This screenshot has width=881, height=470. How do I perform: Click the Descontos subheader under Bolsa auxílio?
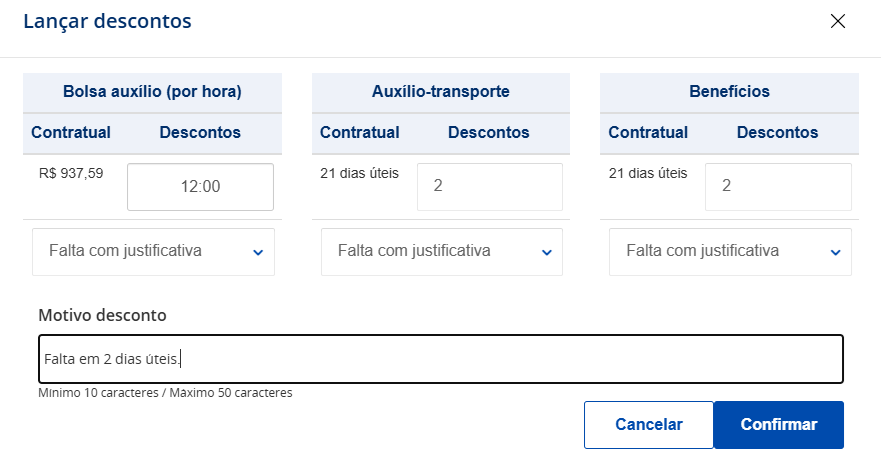[x=200, y=133]
